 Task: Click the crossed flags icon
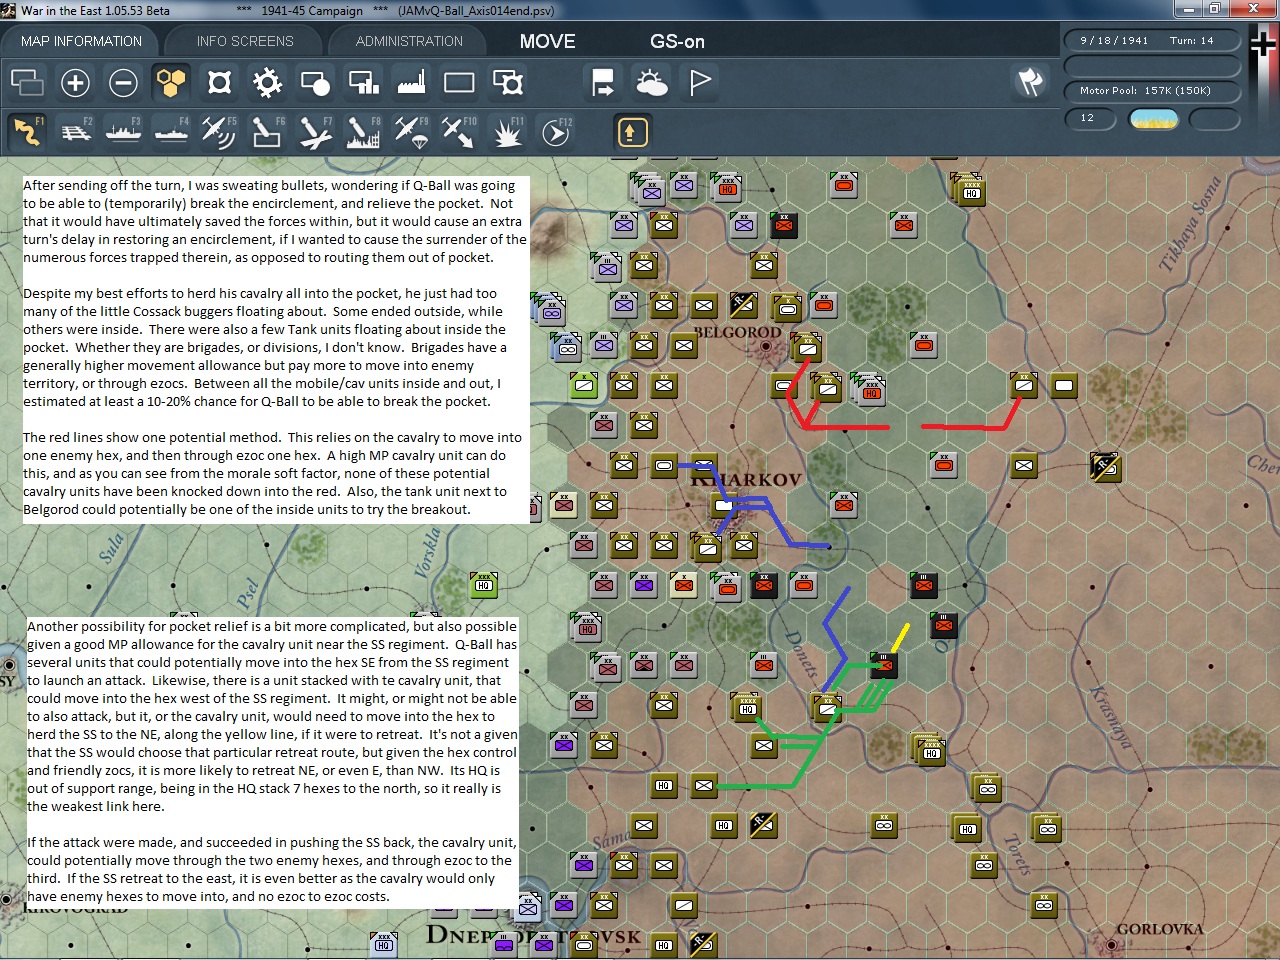click(x=1030, y=82)
